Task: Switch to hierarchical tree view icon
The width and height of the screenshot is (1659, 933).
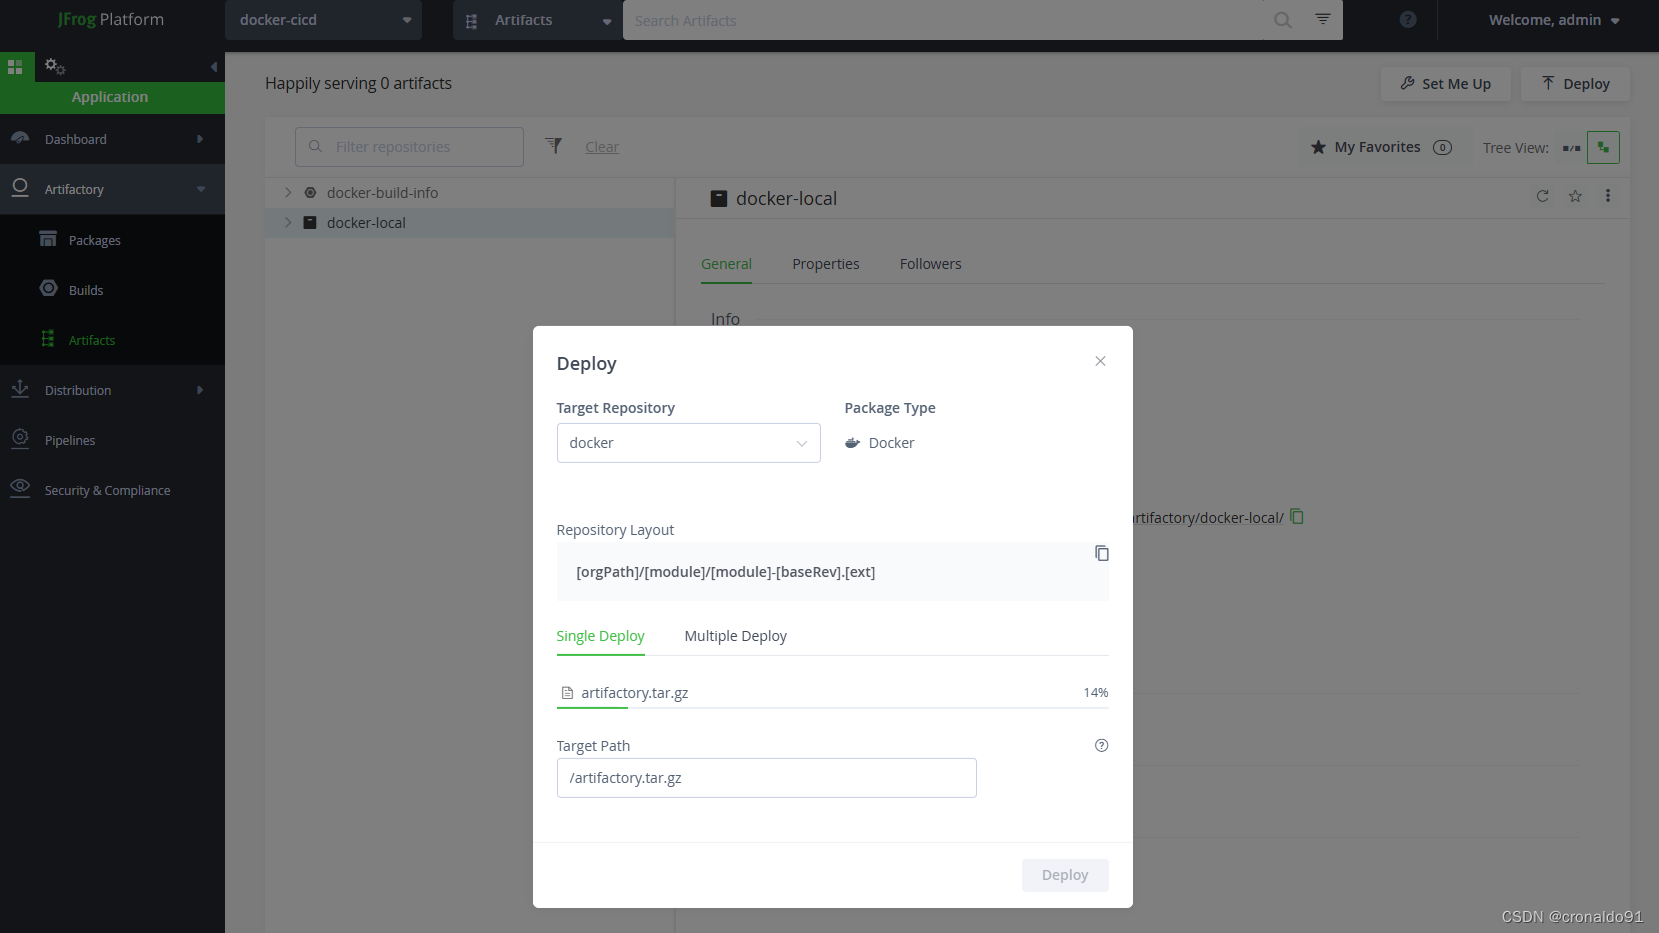Action: click(x=1603, y=147)
